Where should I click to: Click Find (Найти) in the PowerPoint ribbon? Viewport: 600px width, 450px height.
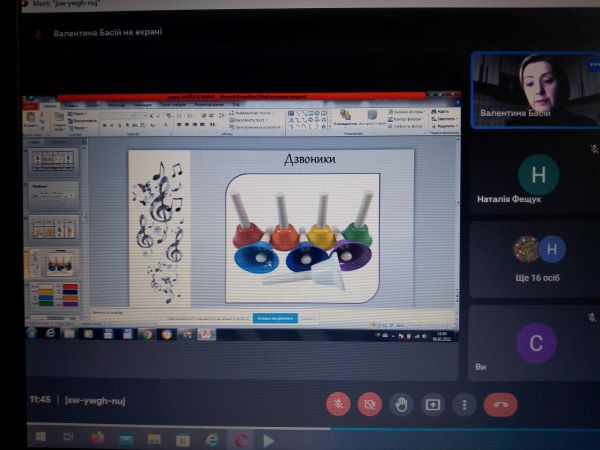click(x=441, y=111)
